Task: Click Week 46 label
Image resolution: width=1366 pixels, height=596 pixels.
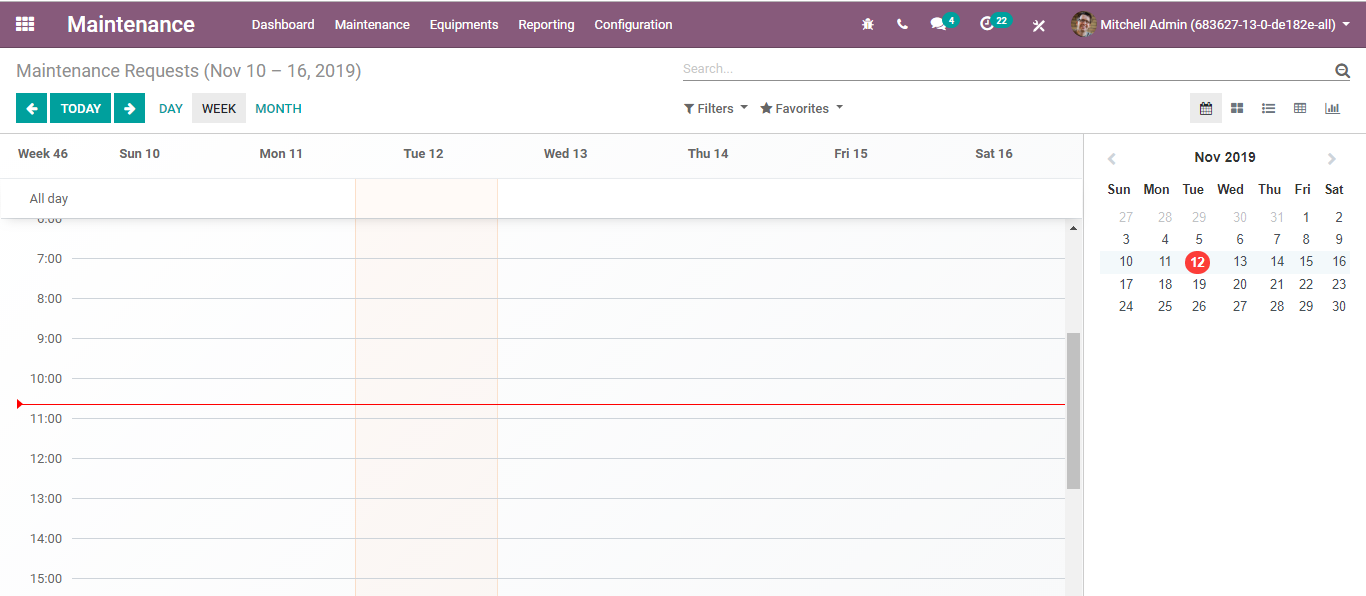Action: tap(43, 153)
